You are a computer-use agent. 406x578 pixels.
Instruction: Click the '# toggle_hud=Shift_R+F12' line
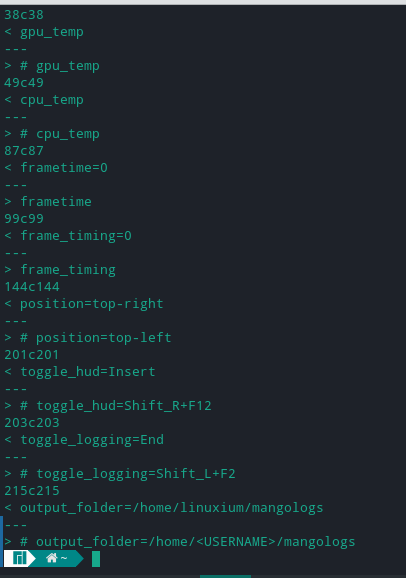pos(108,405)
